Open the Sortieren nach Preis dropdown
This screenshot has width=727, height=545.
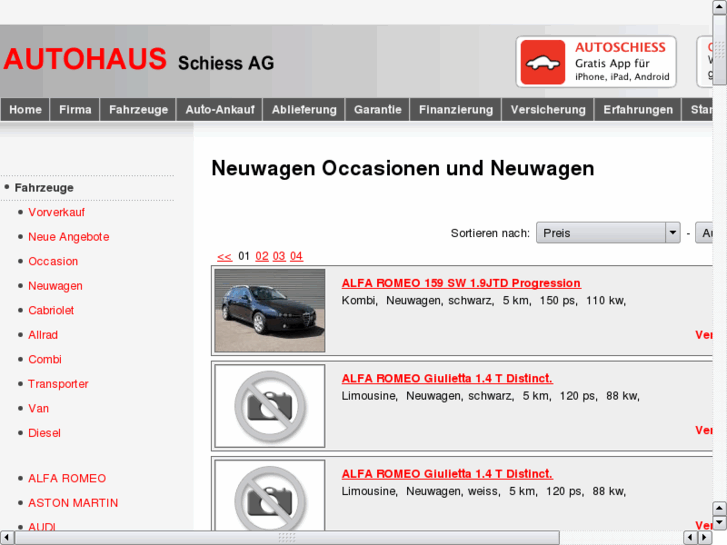click(608, 233)
